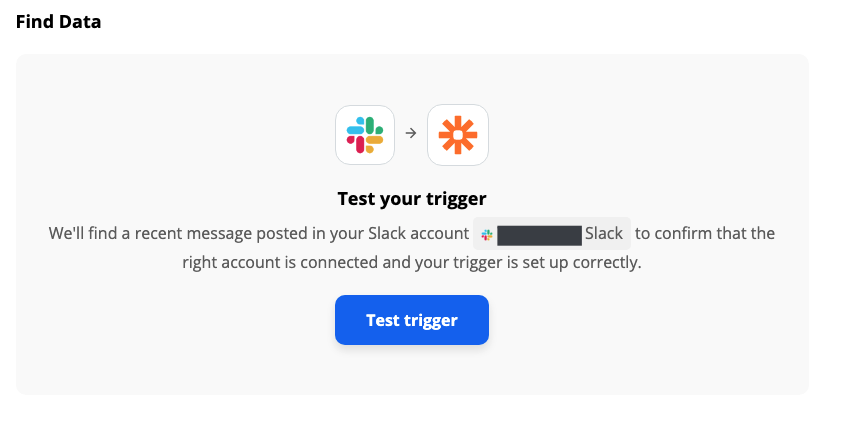Click the "Slack account" words before the chip

(418, 233)
